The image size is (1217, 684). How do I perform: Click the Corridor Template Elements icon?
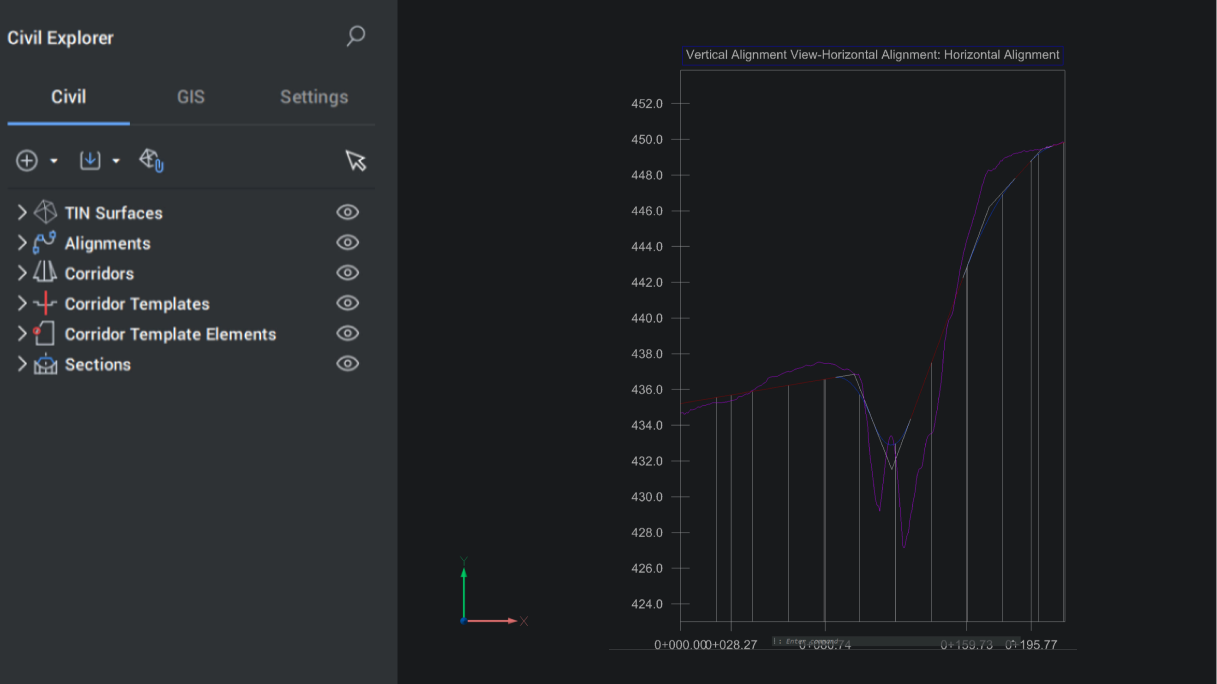point(44,334)
